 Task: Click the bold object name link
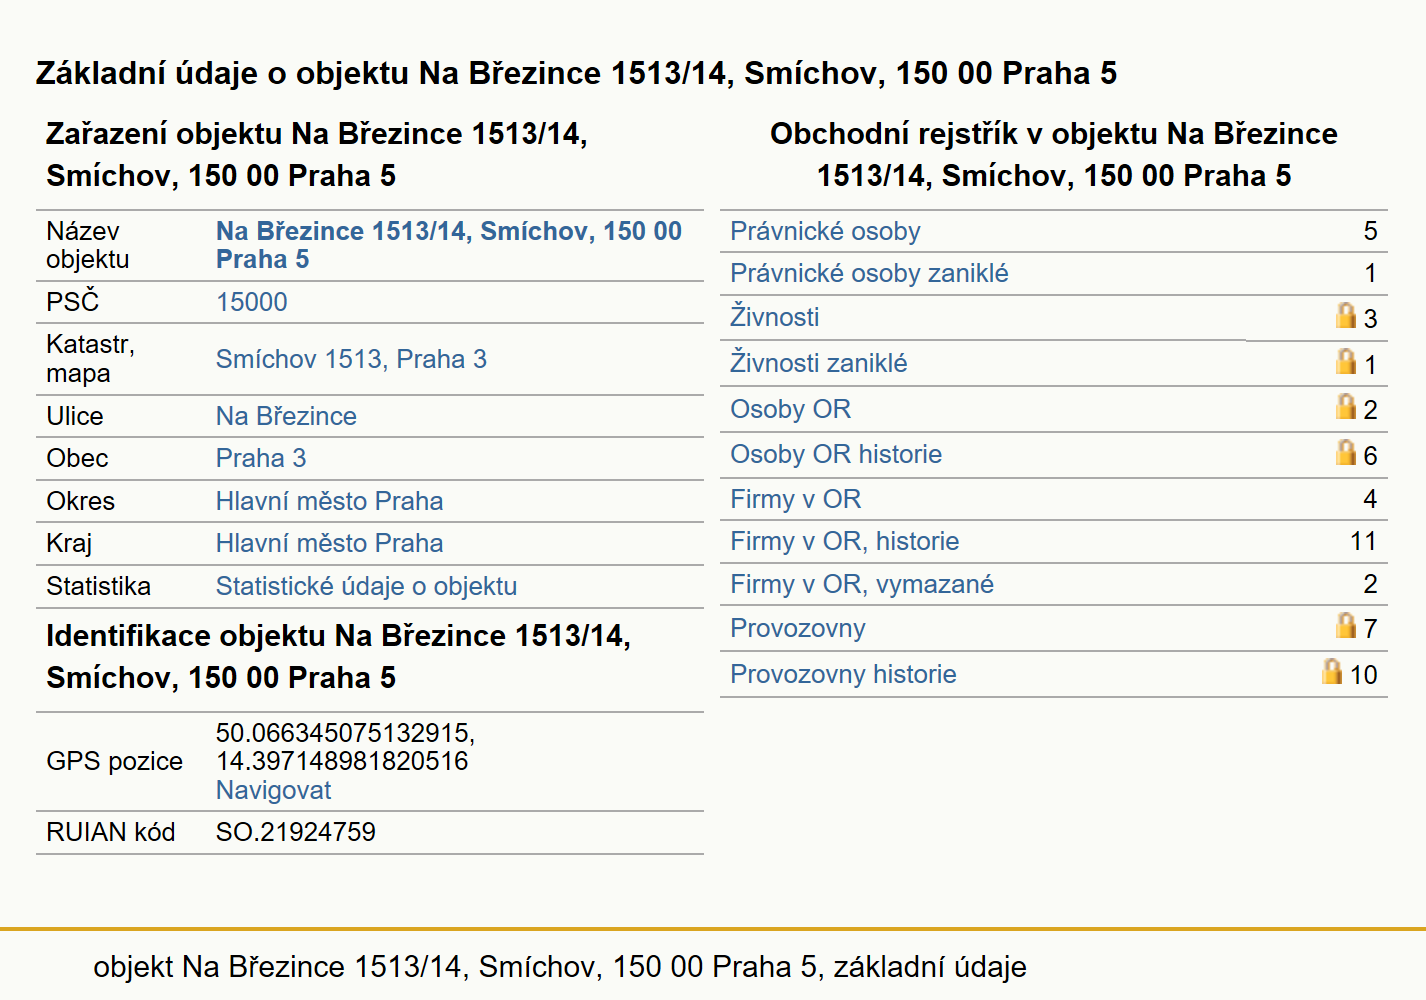tap(448, 245)
